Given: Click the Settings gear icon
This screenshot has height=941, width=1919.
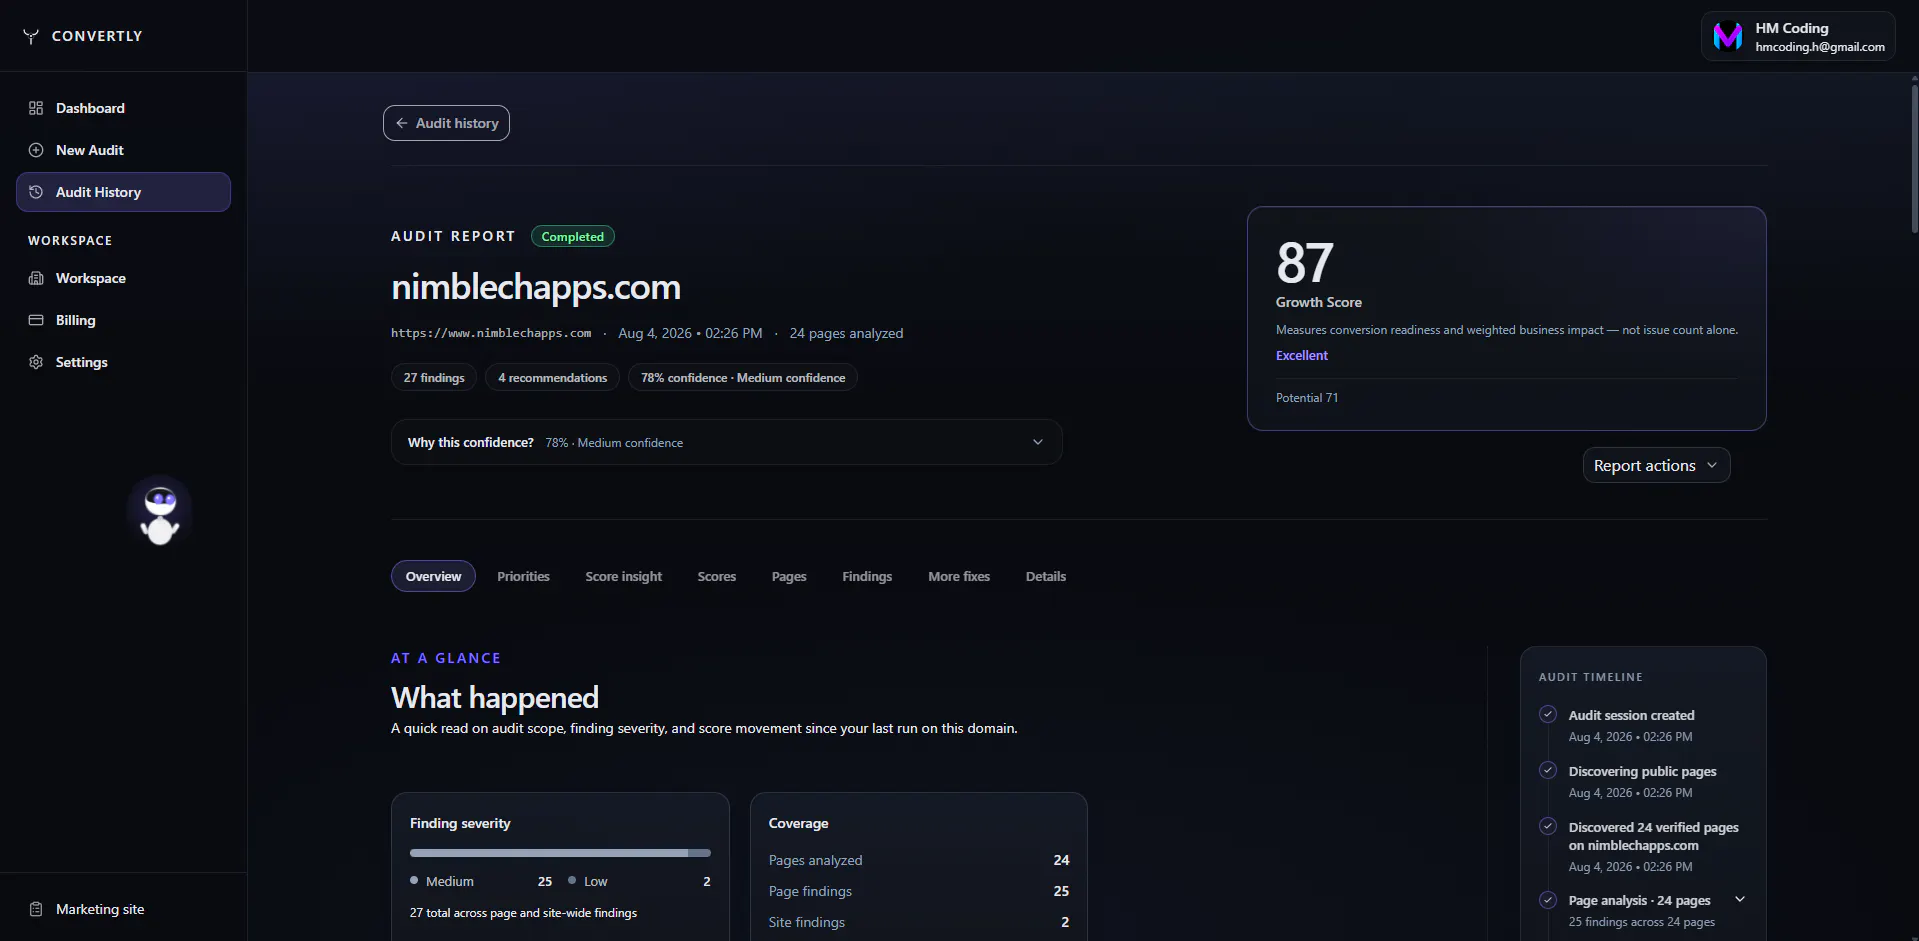Looking at the screenshot, I should pyautogui.click(x=36, y=362).
